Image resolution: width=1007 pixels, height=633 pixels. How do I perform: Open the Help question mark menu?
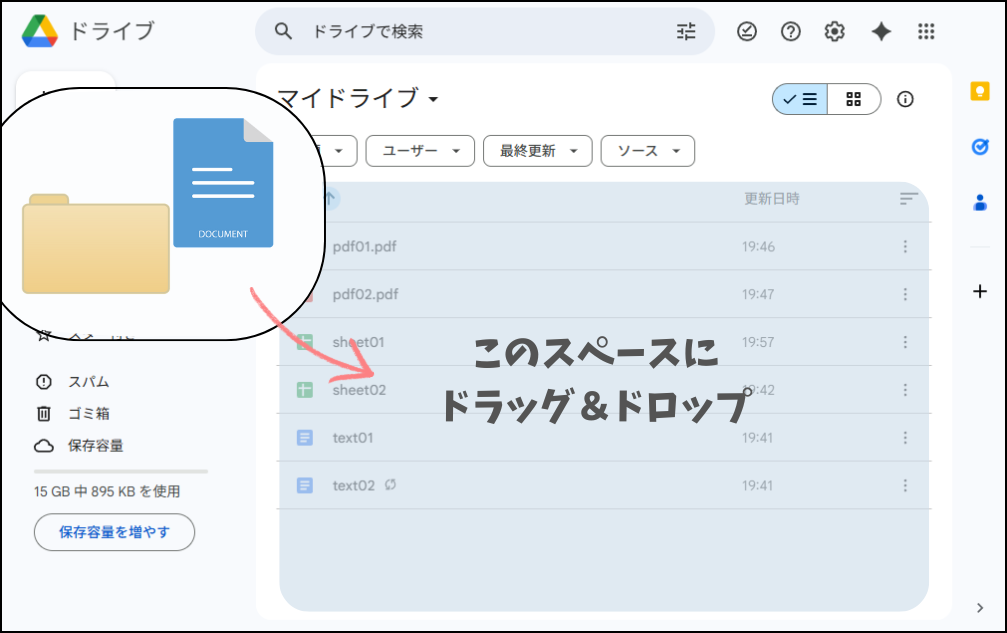coord(791,31)
